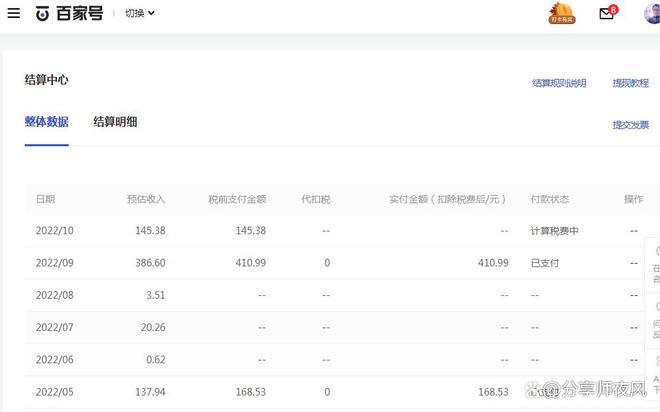Open the 结算规则说明 link

click(x=559, y=83)
